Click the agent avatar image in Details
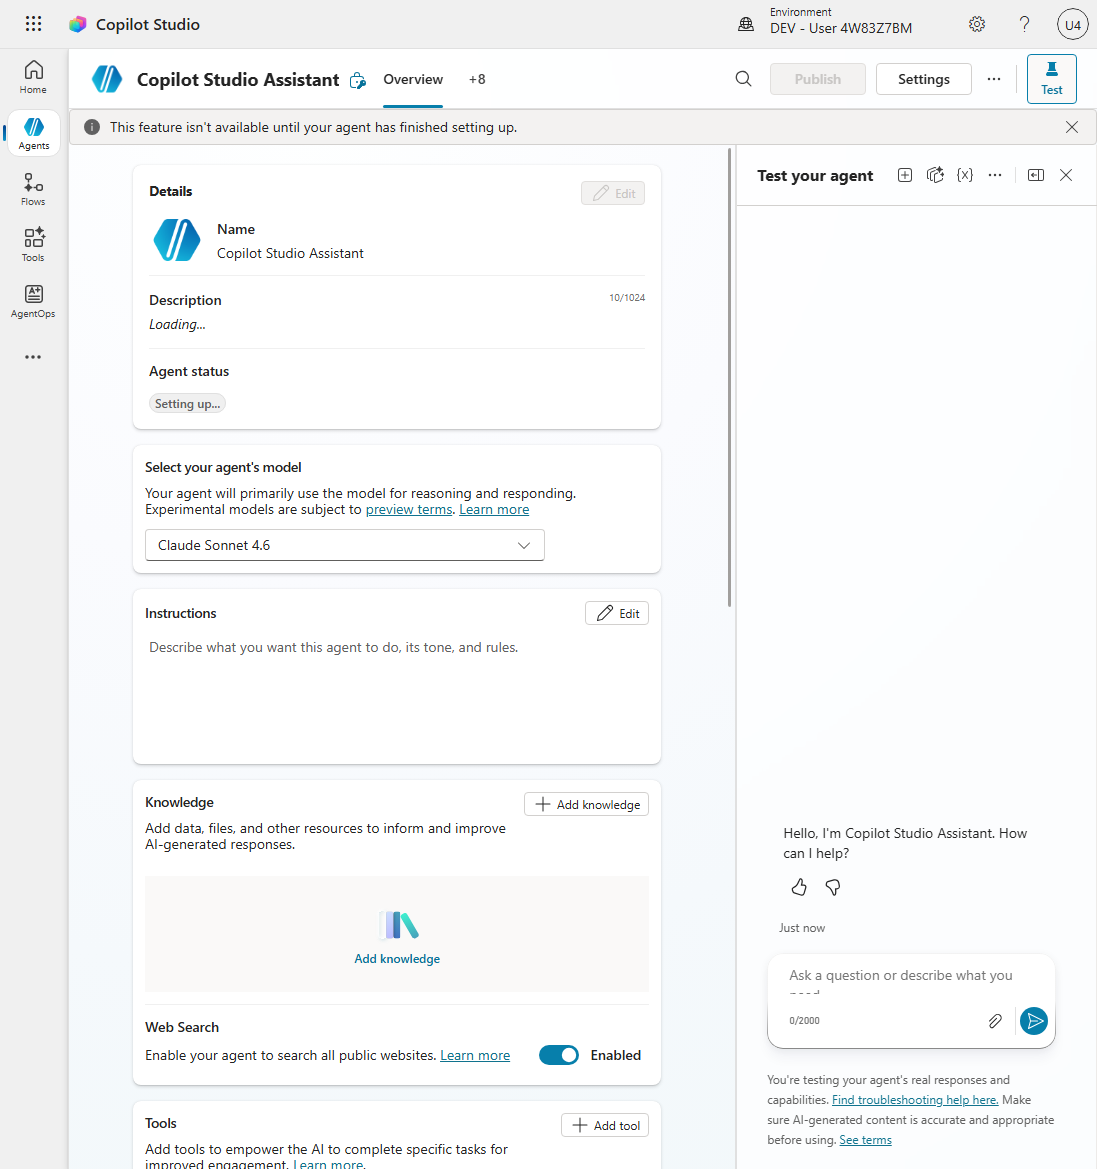 (x=177, y=240)
